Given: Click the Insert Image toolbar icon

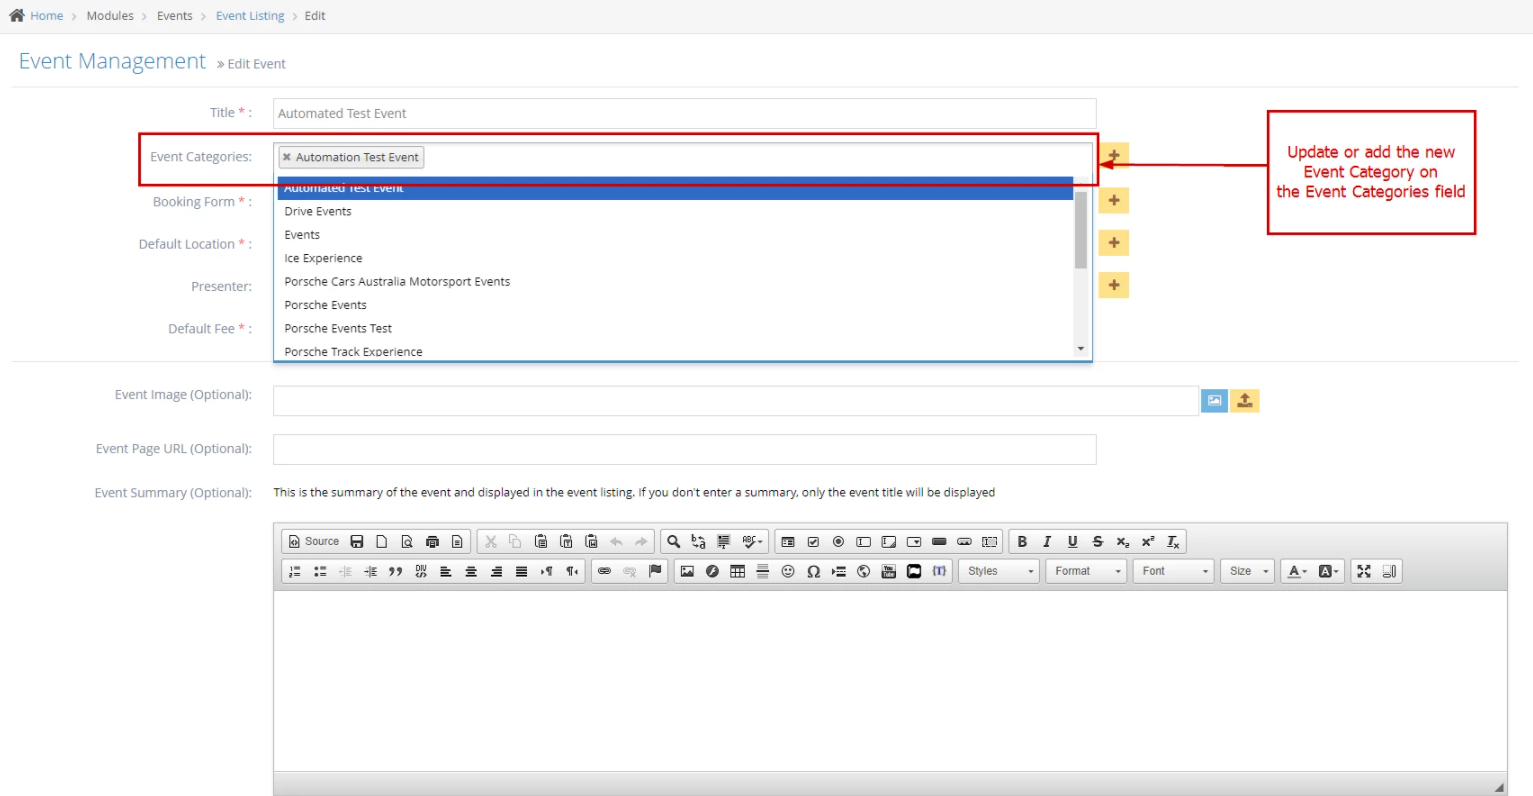Looking at the screenshot, I should pos(687,572).
